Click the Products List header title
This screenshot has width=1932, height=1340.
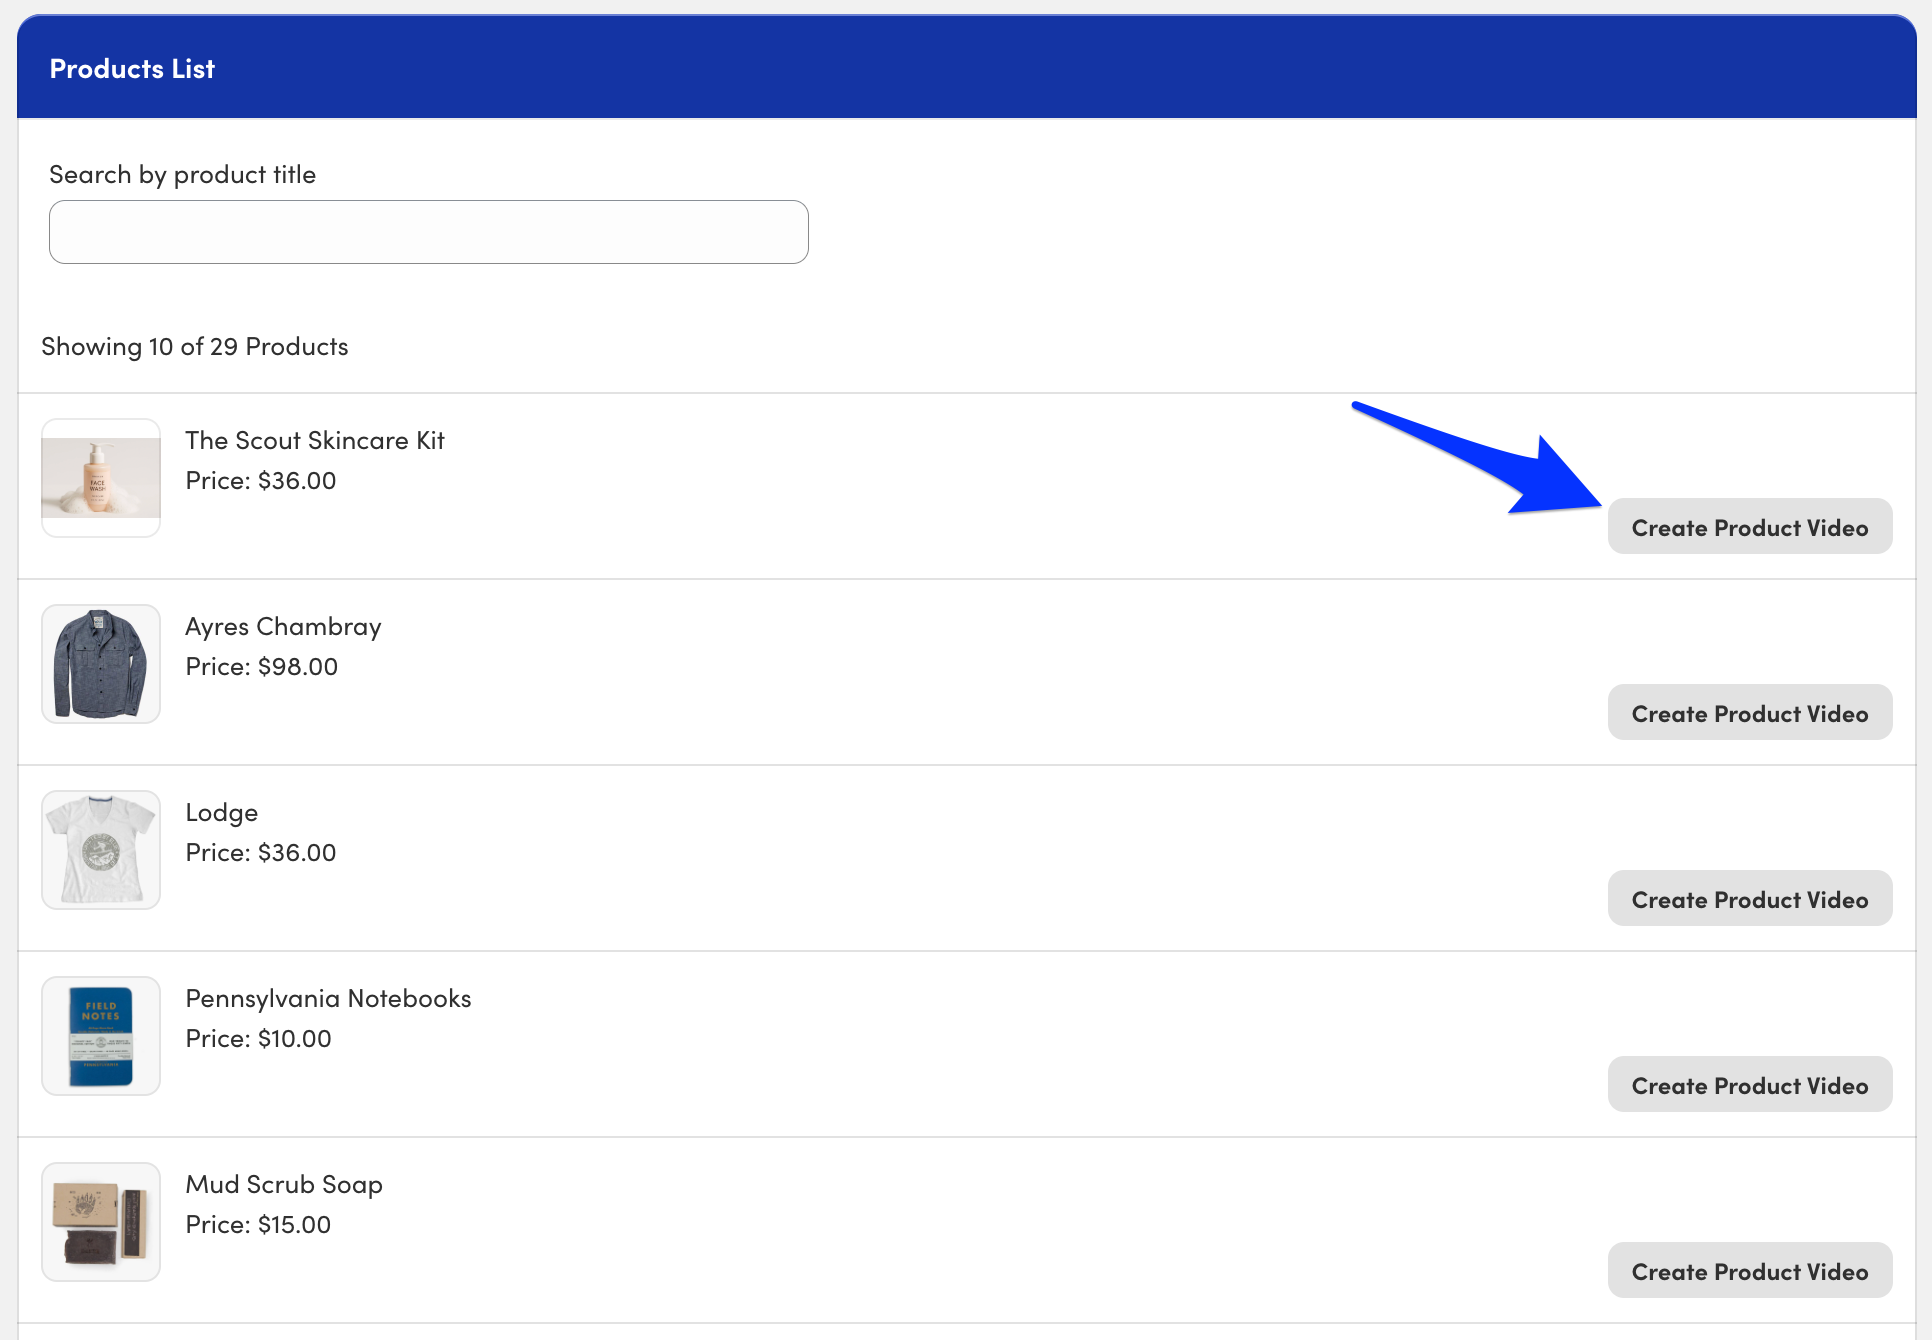(x=132, y=69)
